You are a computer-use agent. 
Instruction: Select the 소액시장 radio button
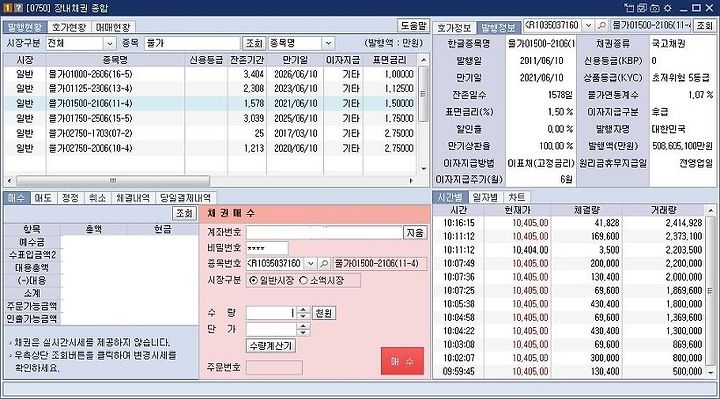click(304, 280)
